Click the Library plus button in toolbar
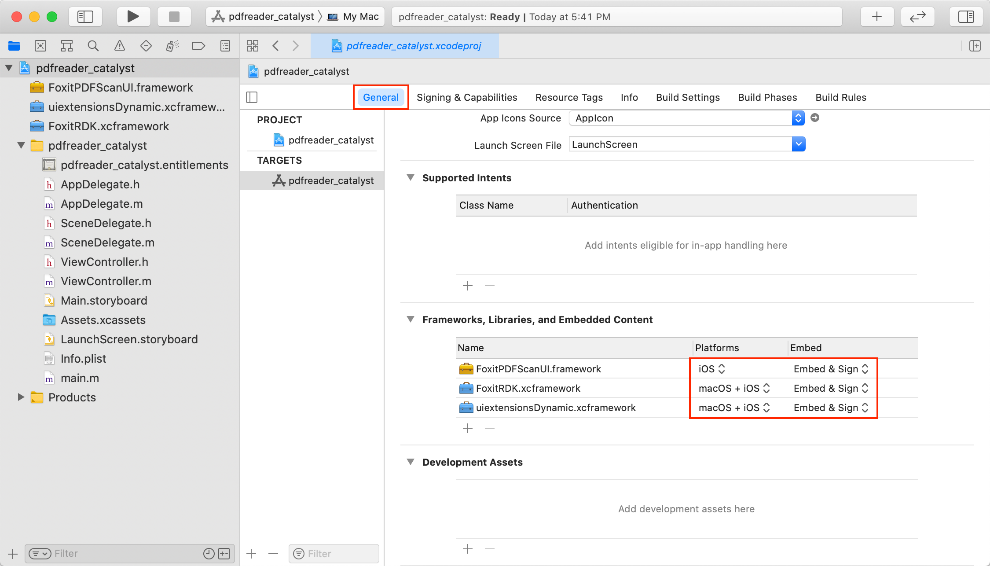Viewport: 990px width, 566px height. click(877, 17)
